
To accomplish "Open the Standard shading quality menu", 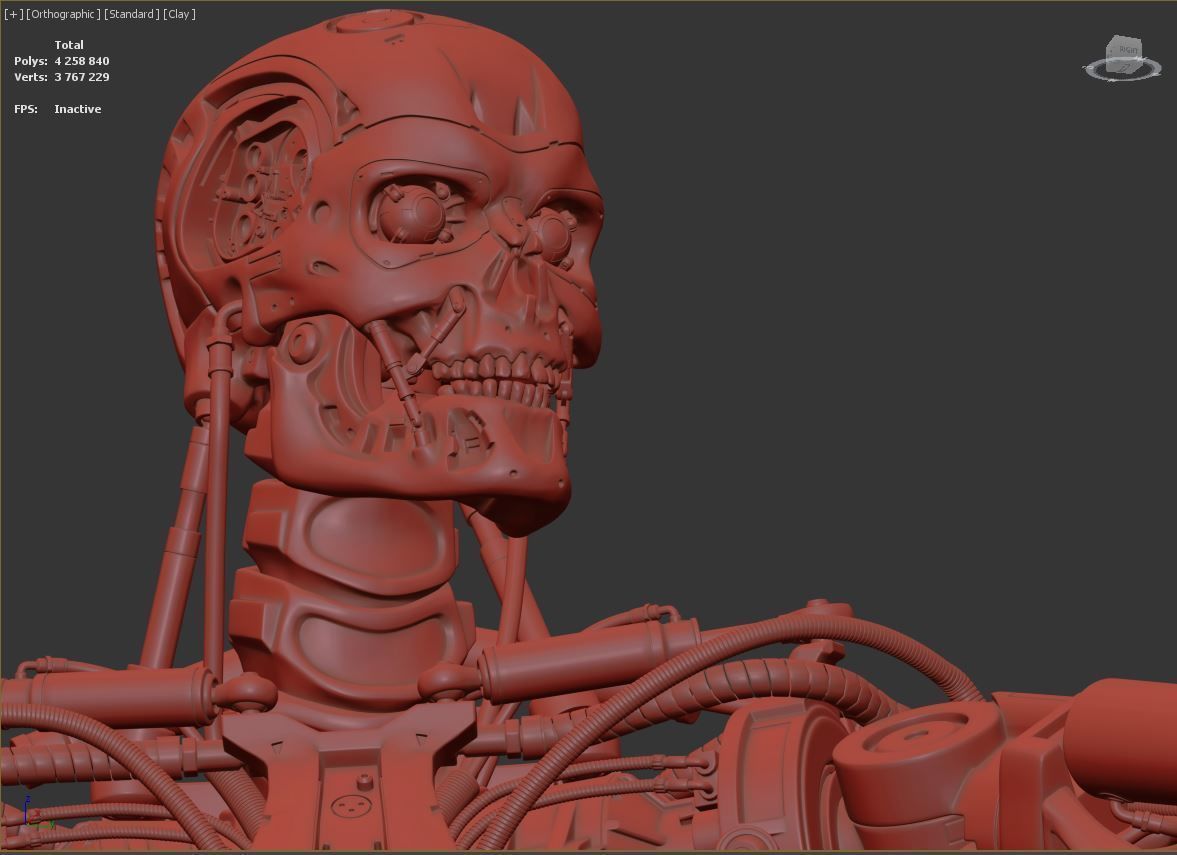I will (x=131, y=14).
